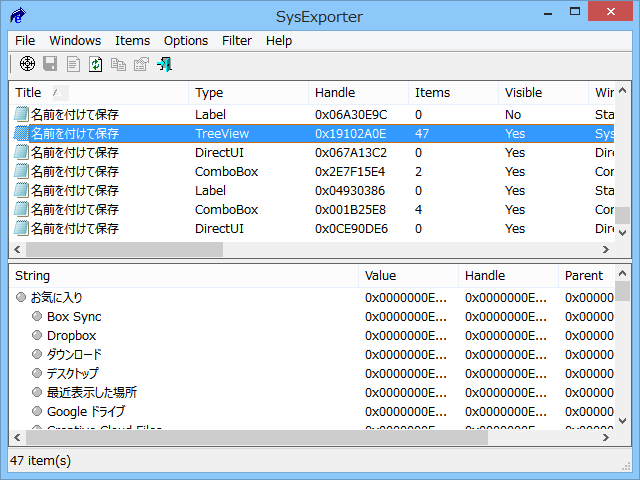
Task: Maximize the SysExporter window
Action: pos(575,12)
